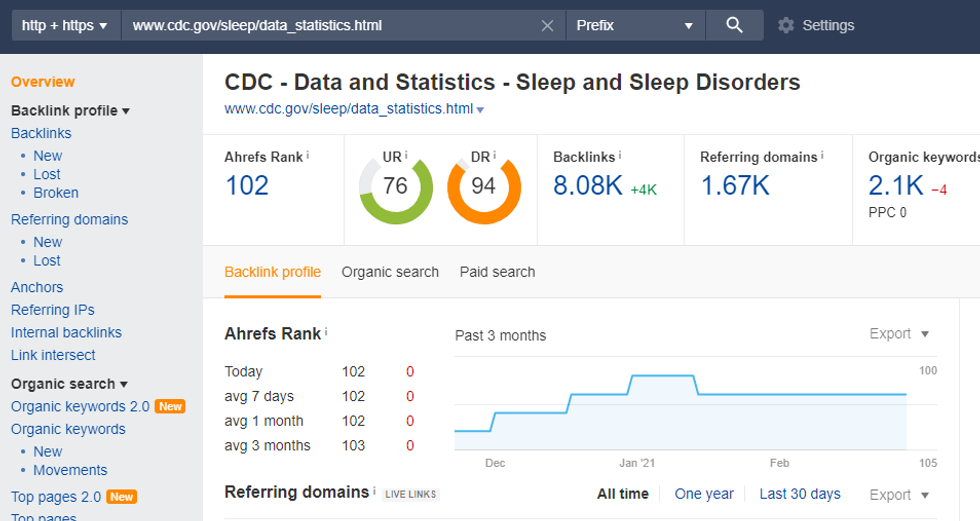Select the One year range
The image size is (980, 521).
point(704,494)
